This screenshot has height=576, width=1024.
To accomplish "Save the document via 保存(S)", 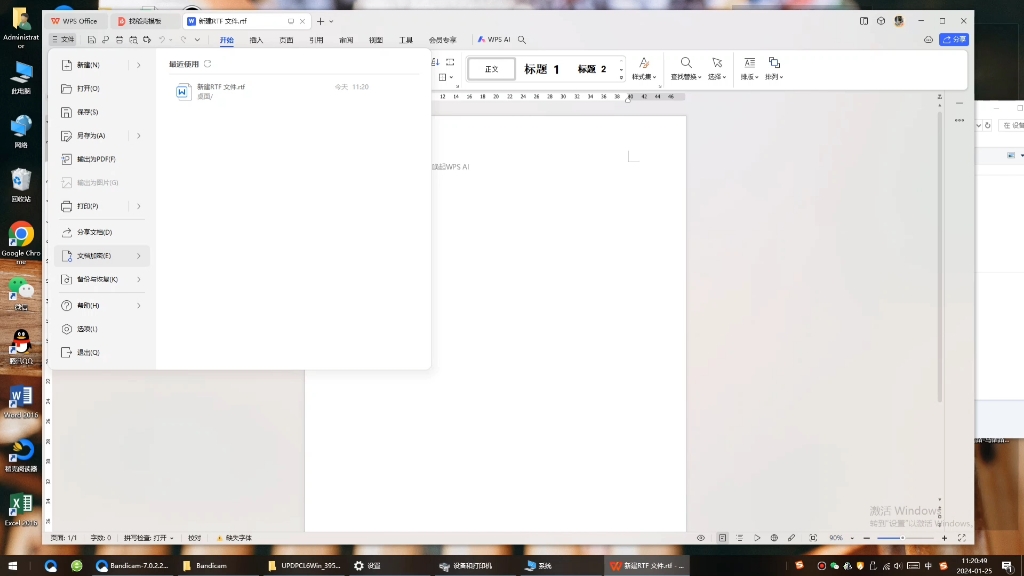I will click(x=88, y=112).
